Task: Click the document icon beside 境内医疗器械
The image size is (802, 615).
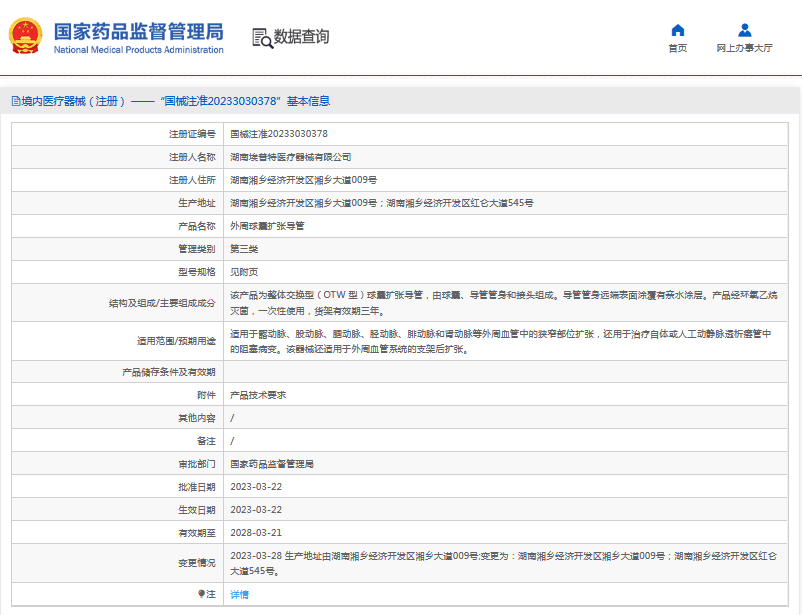Action: [x=16, y=101]
